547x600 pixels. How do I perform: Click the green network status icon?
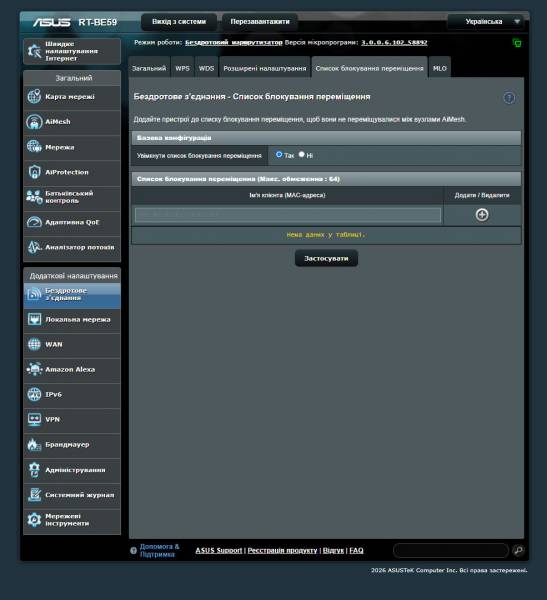click(517, 43)
